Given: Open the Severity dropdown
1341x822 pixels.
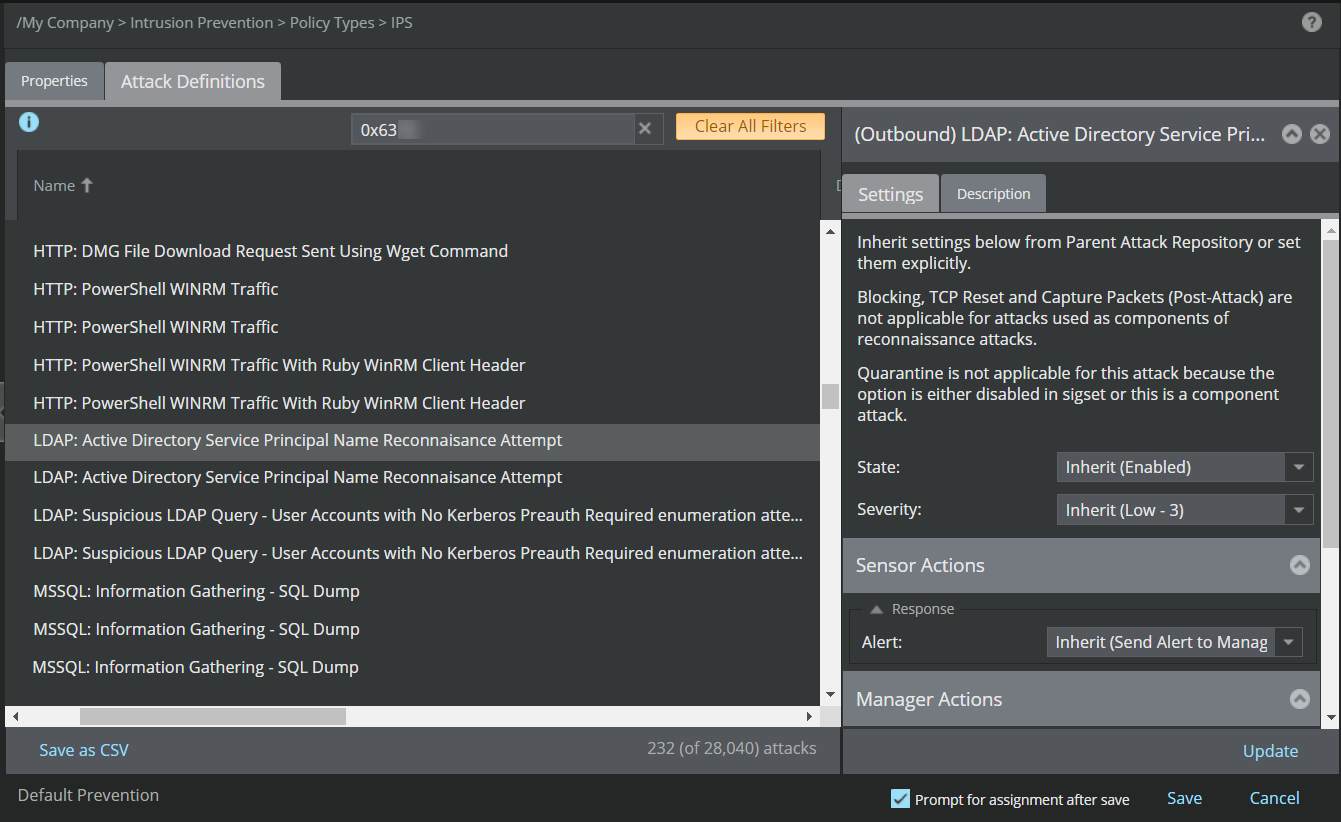Looking at the screenshot, I should [x=1298, y=510].
